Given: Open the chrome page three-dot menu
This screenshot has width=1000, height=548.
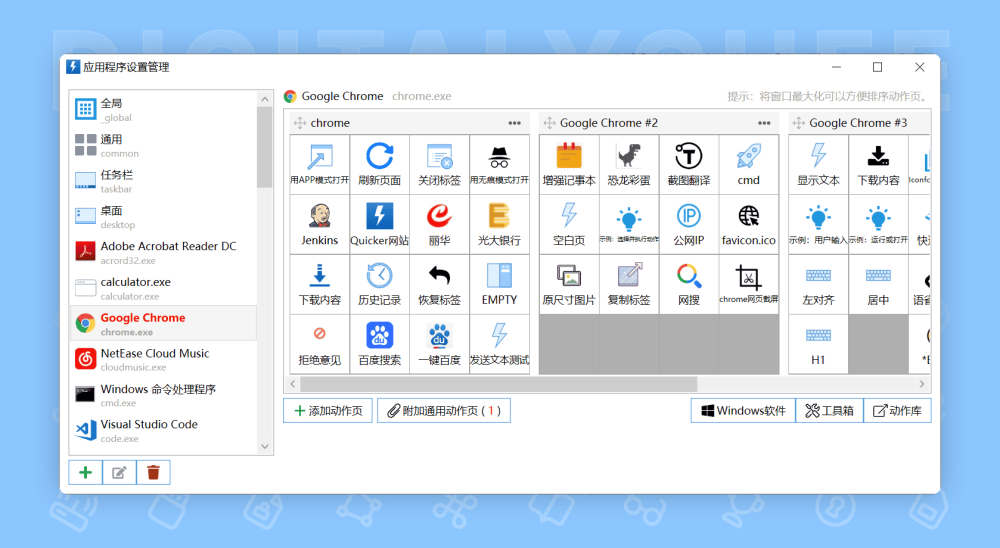Looking at the screenshot, I should point(515,123).
